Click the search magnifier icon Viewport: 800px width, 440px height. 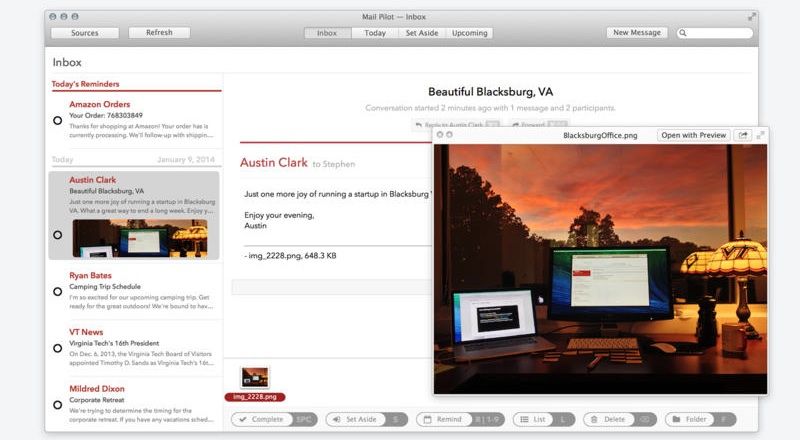tap(683, 33)
